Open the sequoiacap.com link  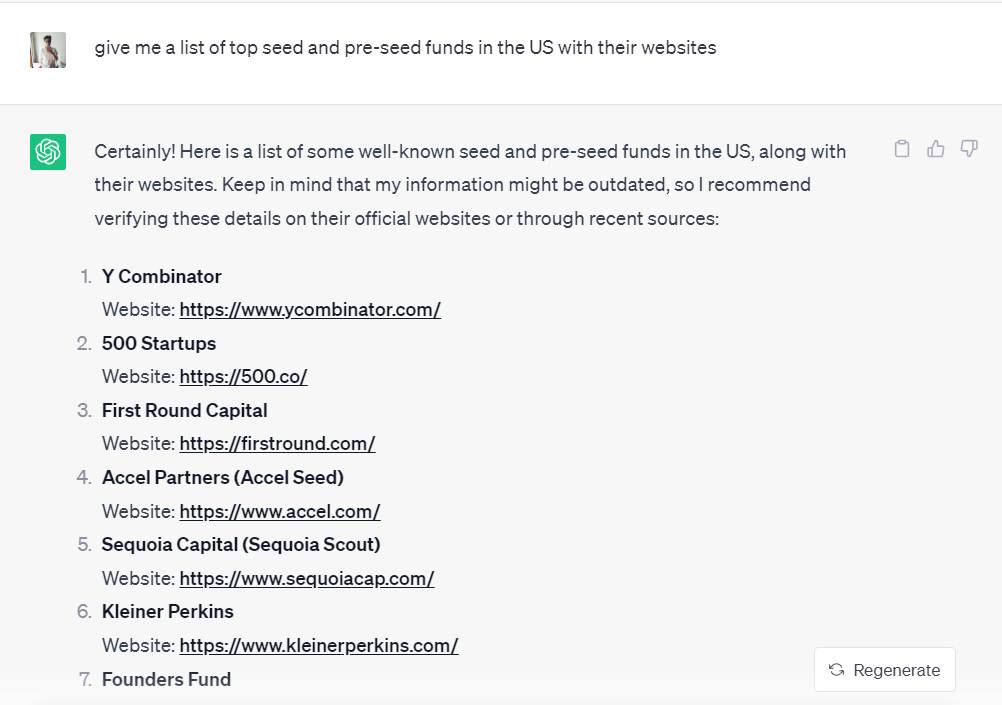[x=307, y=579]
